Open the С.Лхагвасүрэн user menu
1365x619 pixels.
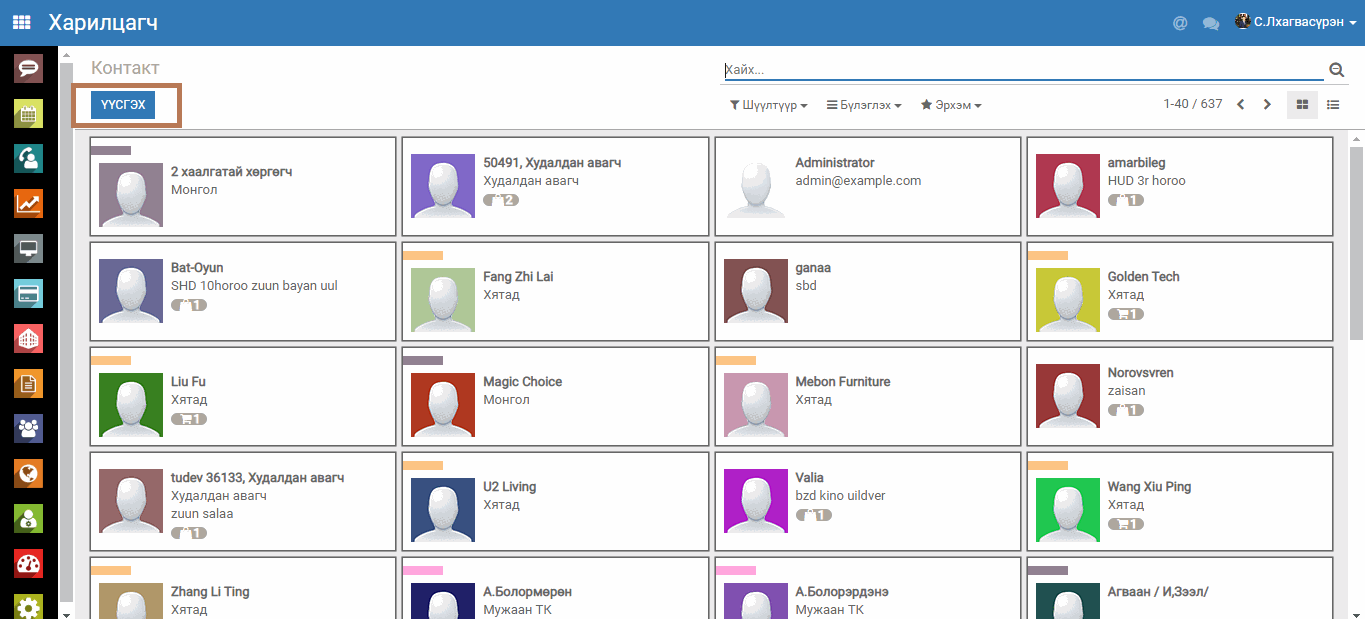pos(1297,22)
